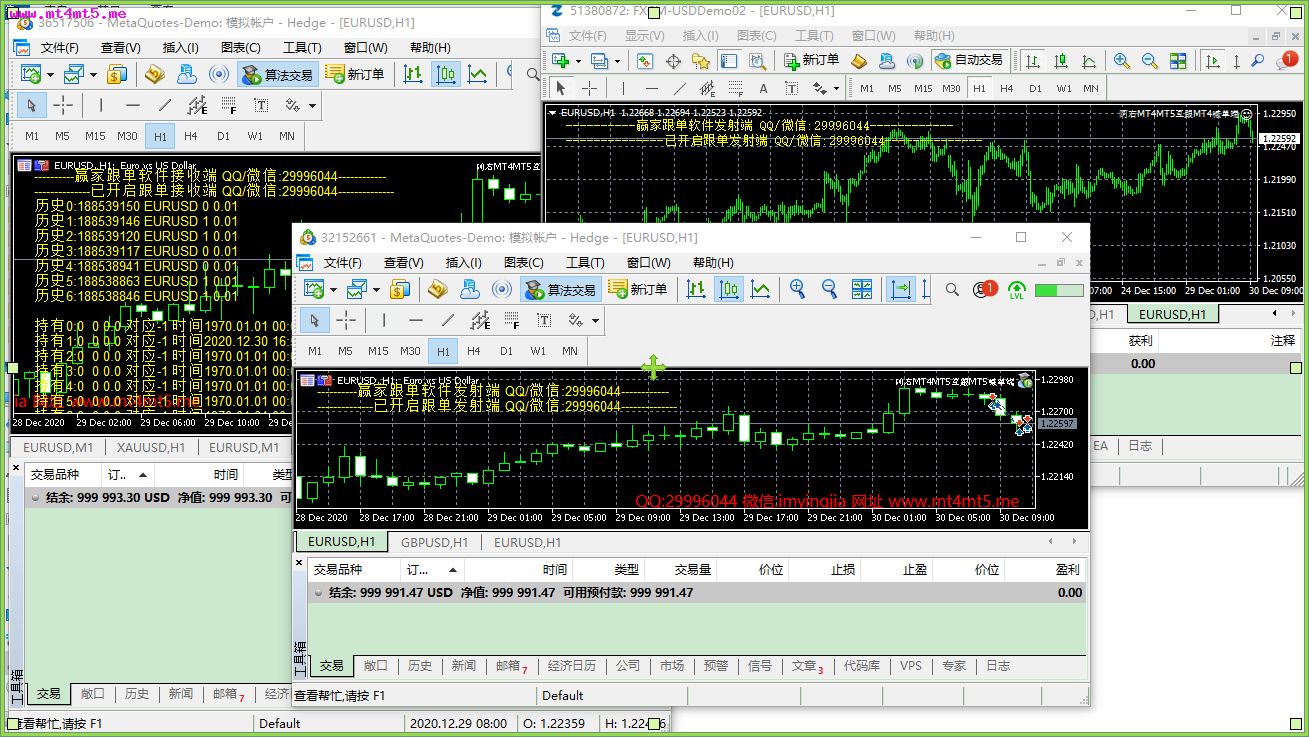Open 工具(T) menu in the MT4 window

click(x=814, y=36)
